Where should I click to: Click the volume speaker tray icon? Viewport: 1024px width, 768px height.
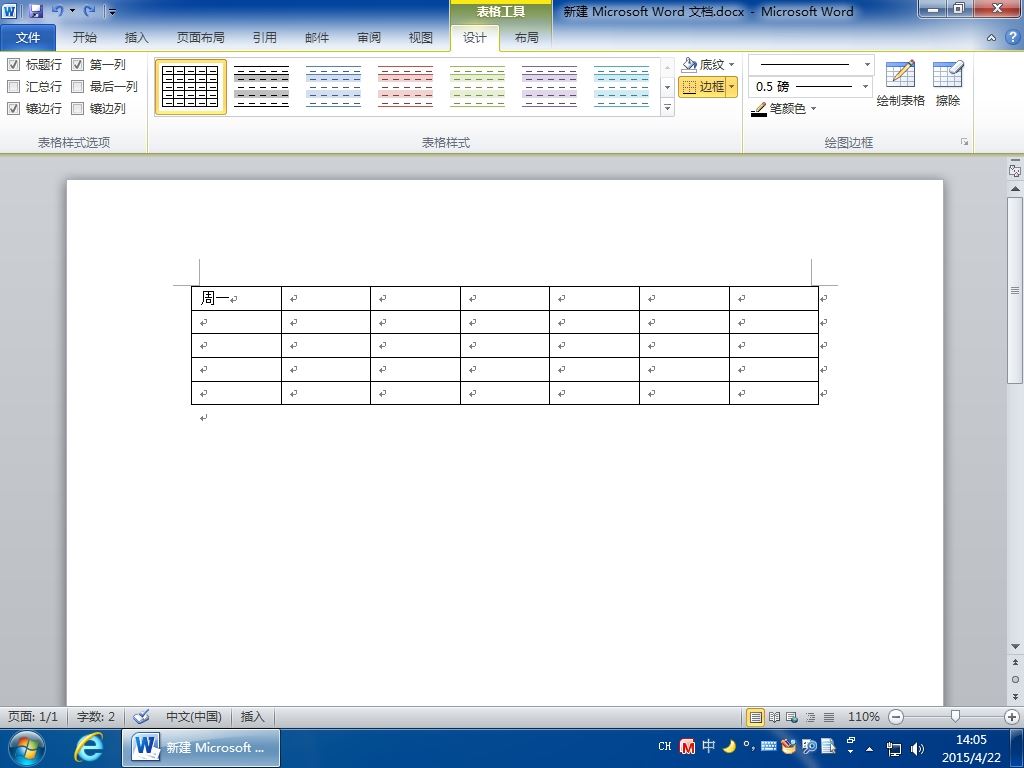click(918, 749)
